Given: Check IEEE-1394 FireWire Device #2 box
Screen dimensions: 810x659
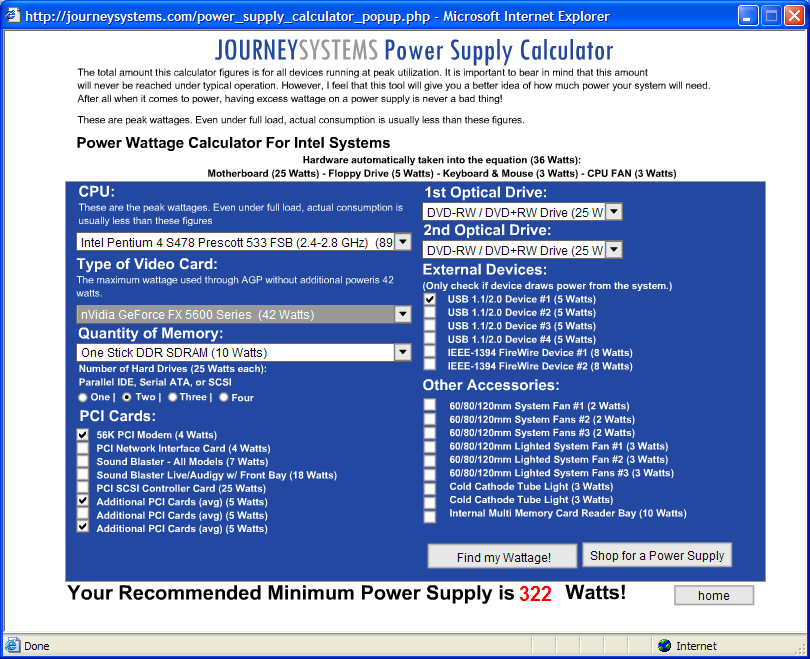Looking at the screenshot, I should [429, 366].
